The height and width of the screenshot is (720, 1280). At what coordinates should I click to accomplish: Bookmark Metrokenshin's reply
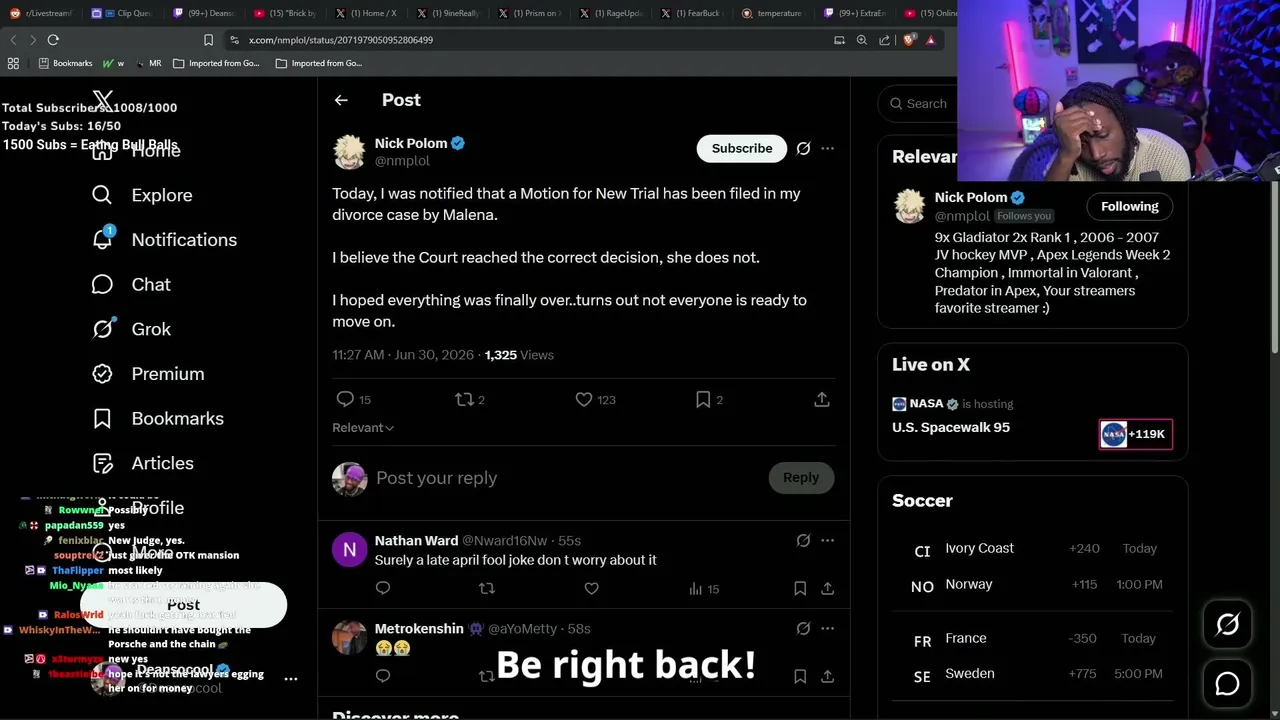800,676
